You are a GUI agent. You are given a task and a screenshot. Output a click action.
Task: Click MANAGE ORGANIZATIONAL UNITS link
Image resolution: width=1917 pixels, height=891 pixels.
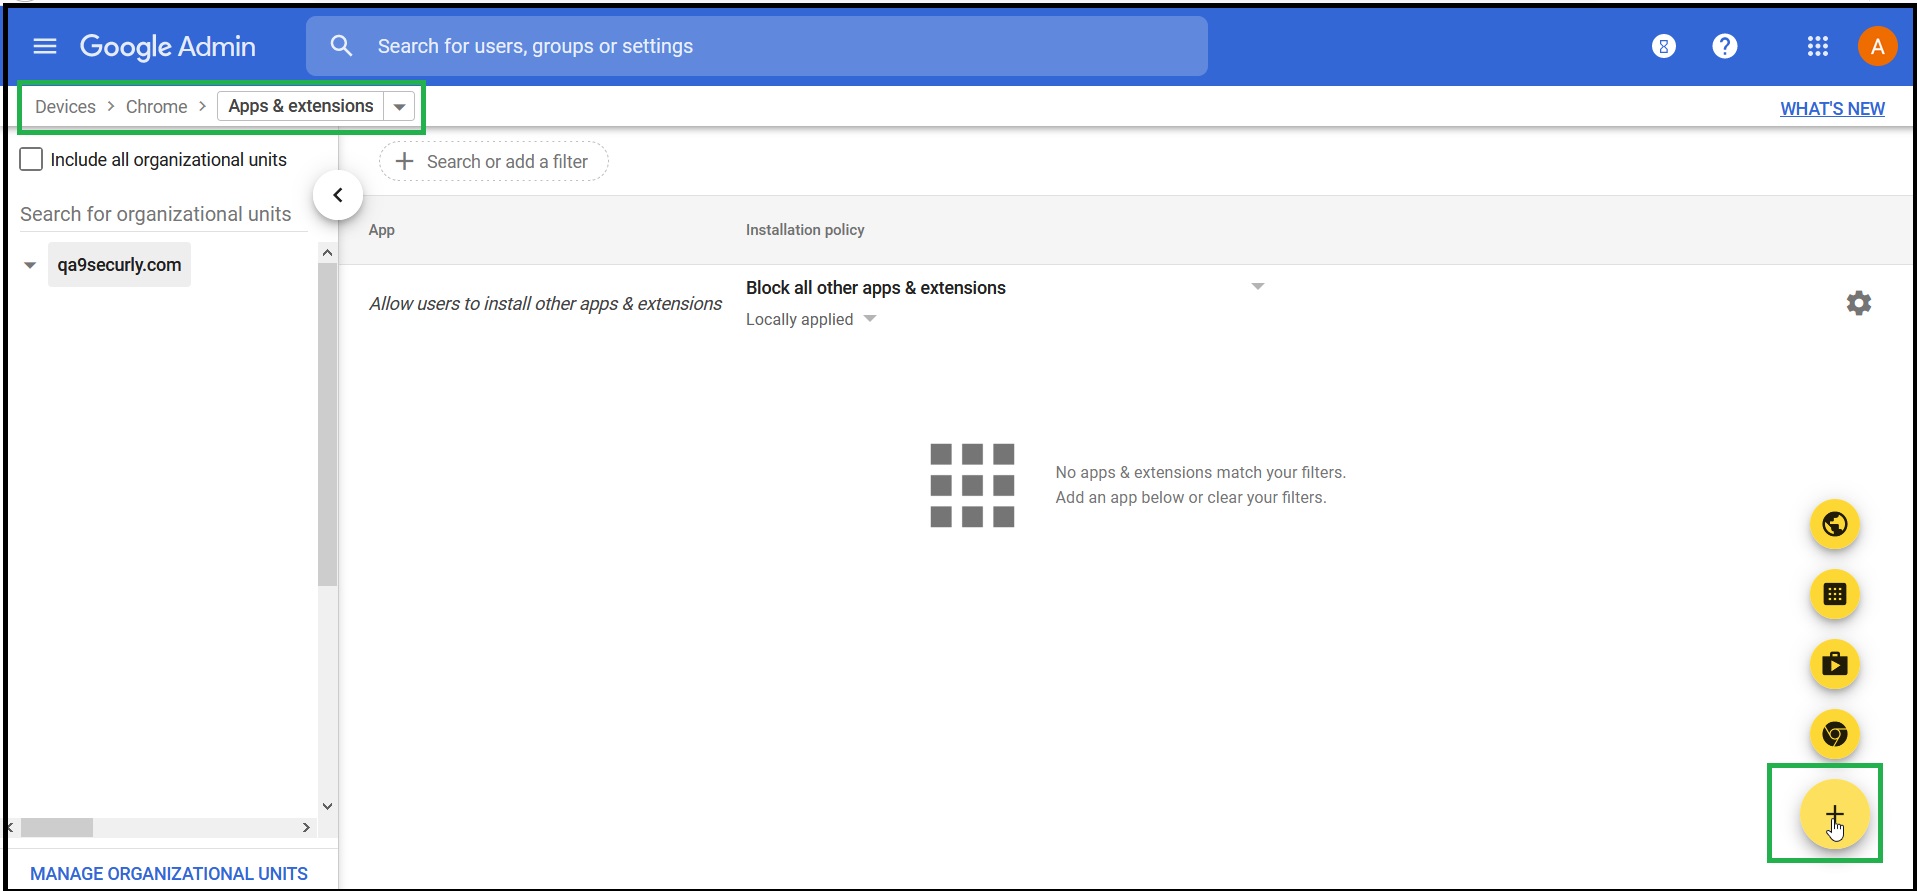click(169, 874)
